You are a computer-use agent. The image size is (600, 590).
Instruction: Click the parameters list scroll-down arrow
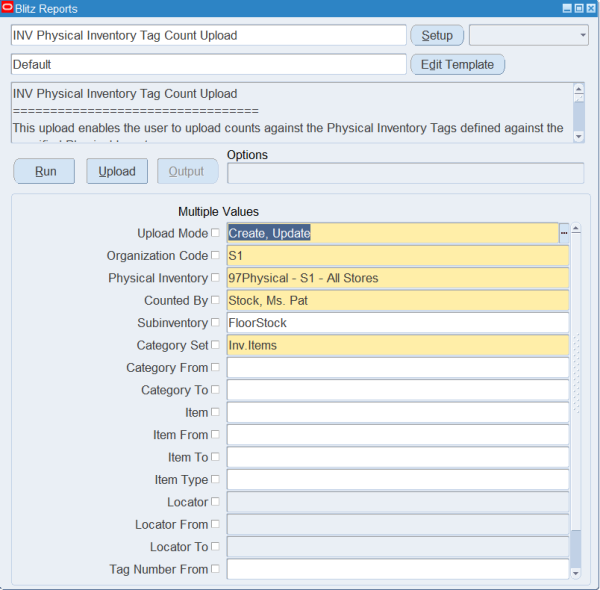[576, 573]
